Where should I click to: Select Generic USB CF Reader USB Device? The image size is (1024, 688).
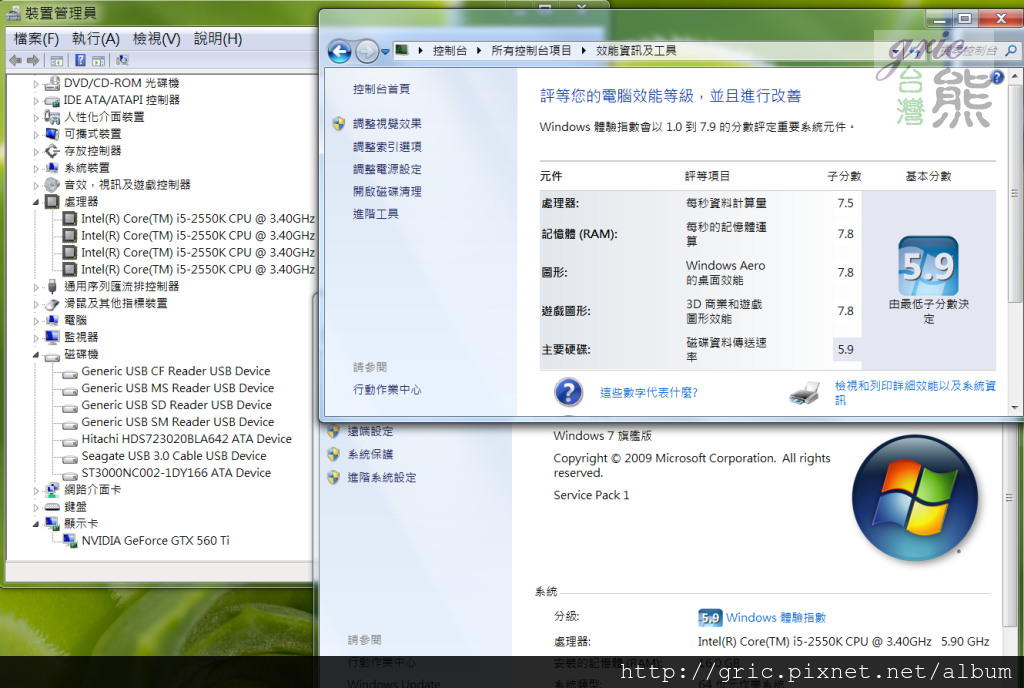[176, 371]
